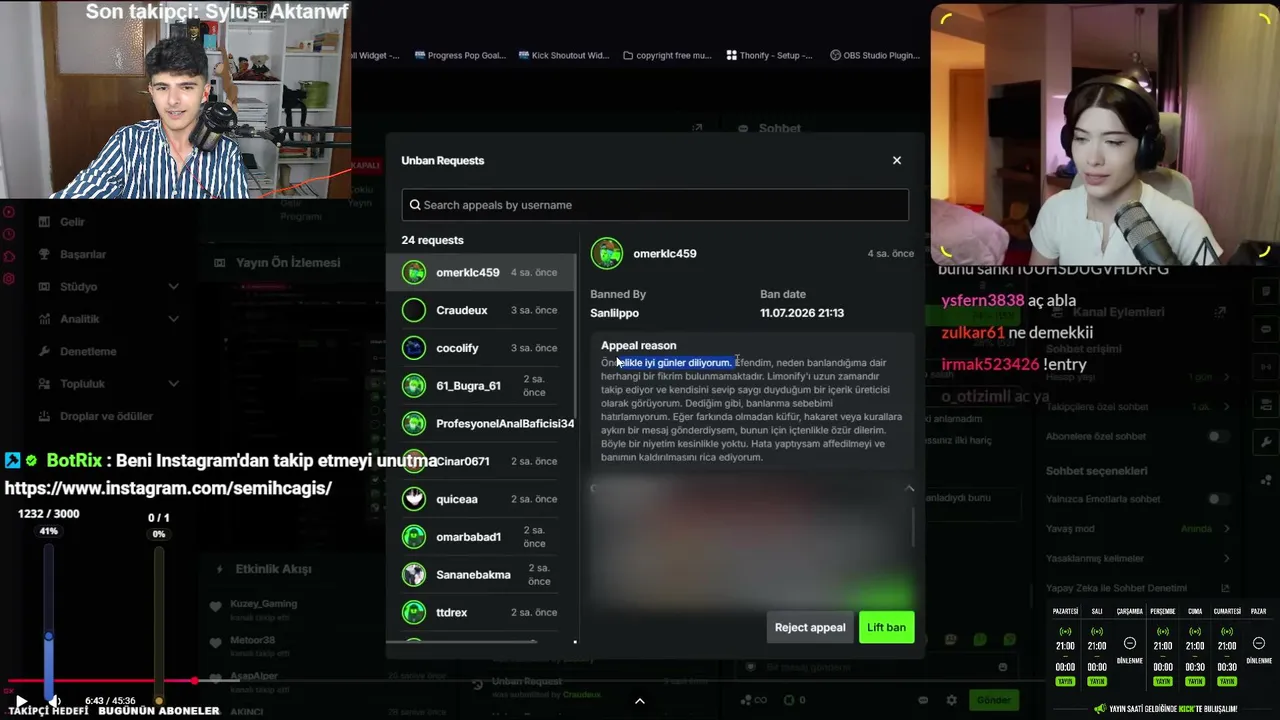This screenshot has width=1280, height=720.
Task: Mute video volume speaker icon
Action: [54, 702]
